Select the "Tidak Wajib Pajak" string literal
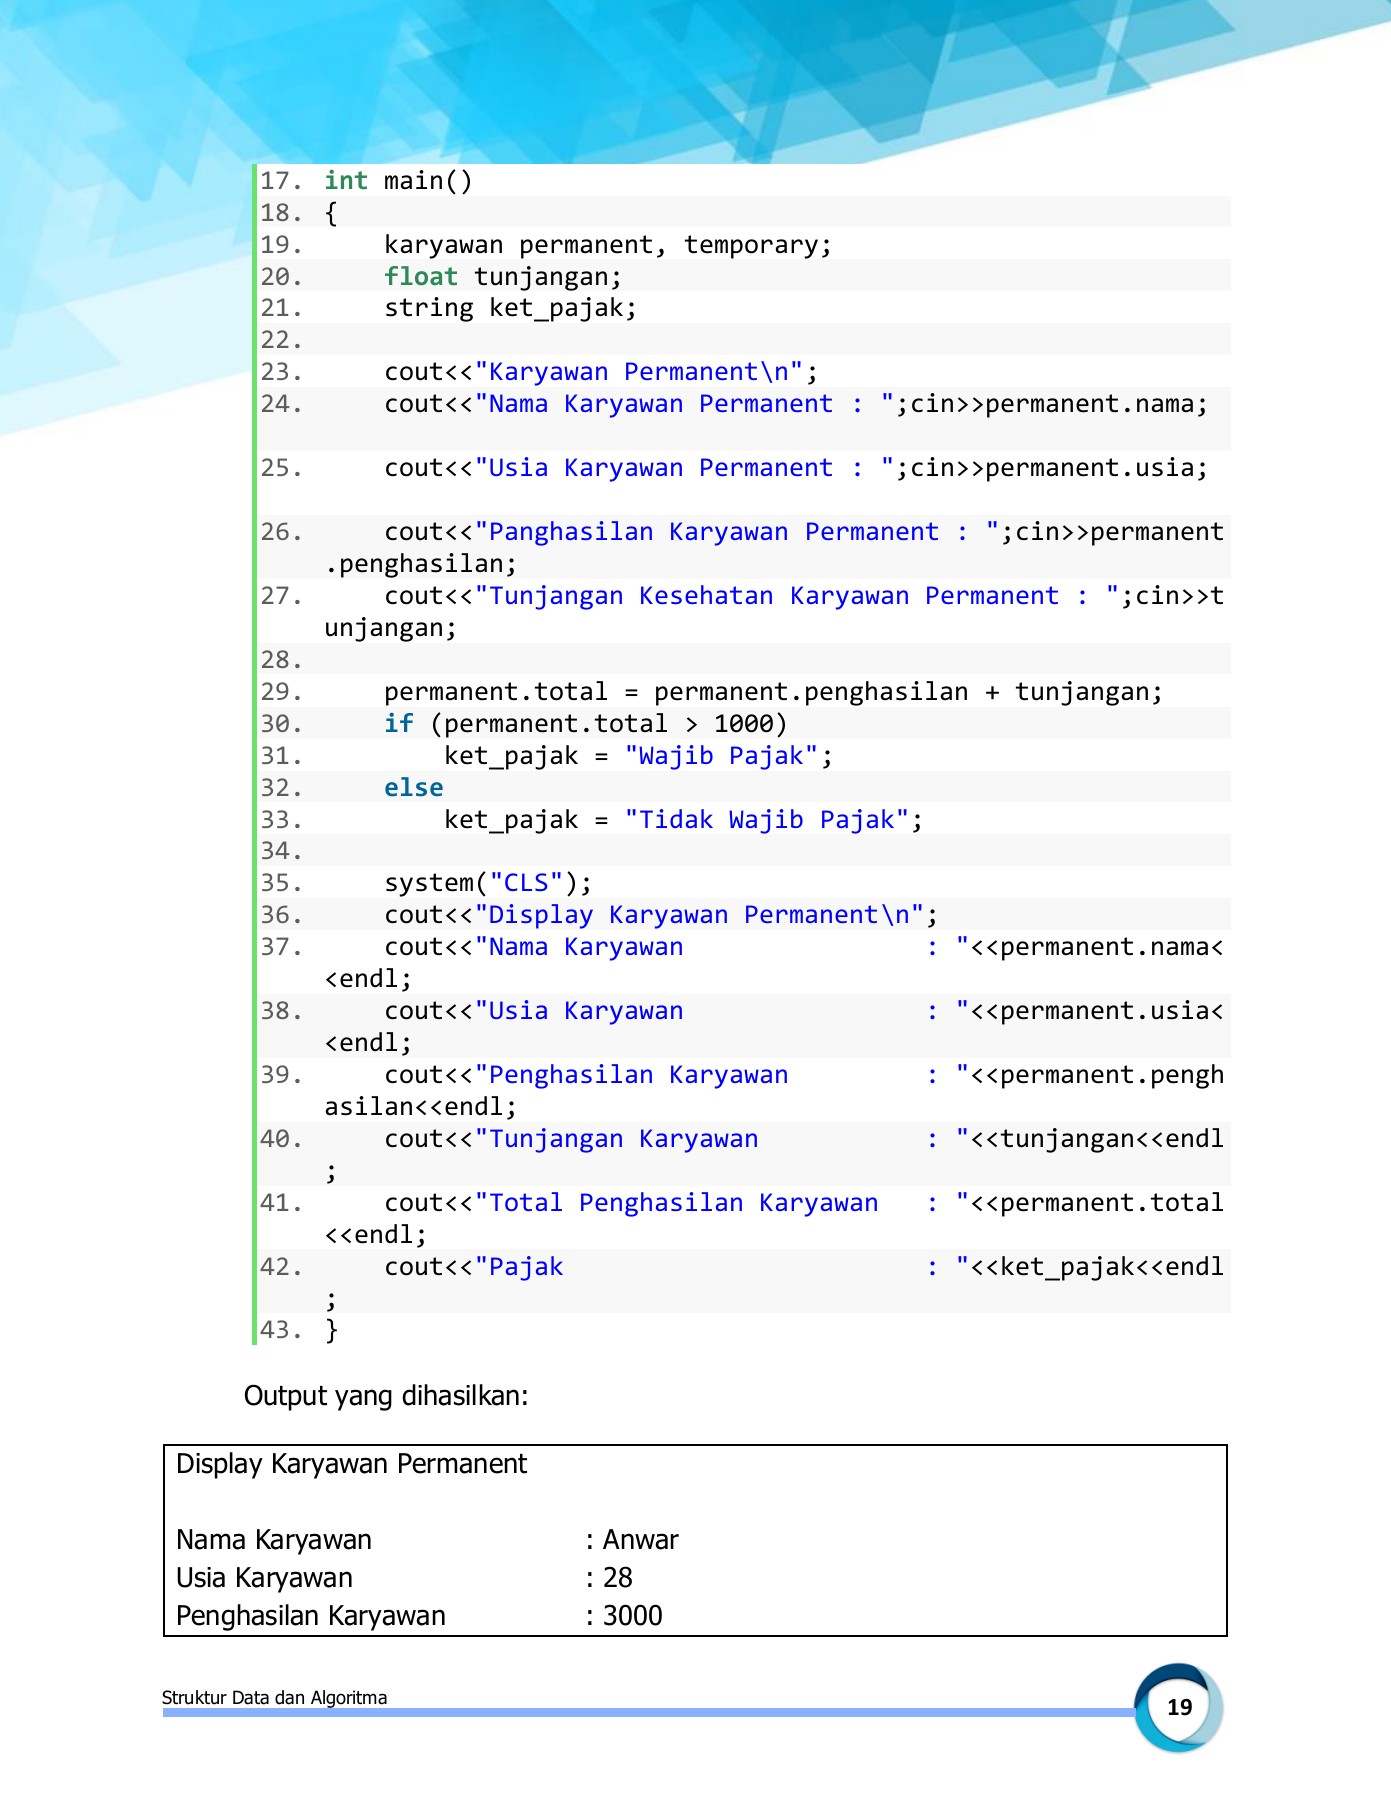1391x1800 pixels. click(x=766, y=820)
